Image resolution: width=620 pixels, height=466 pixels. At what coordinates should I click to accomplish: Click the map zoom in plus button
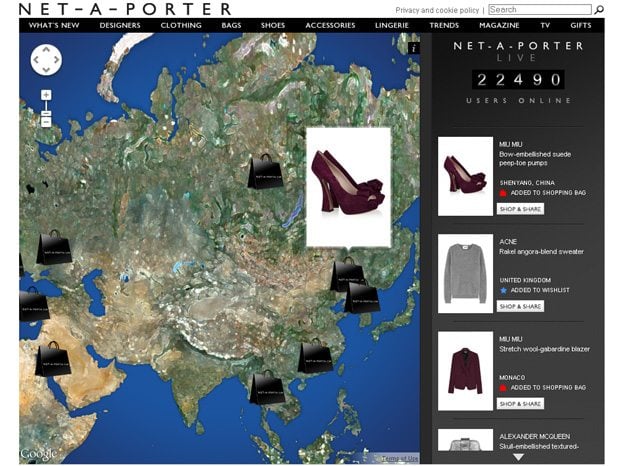point(46,96)
